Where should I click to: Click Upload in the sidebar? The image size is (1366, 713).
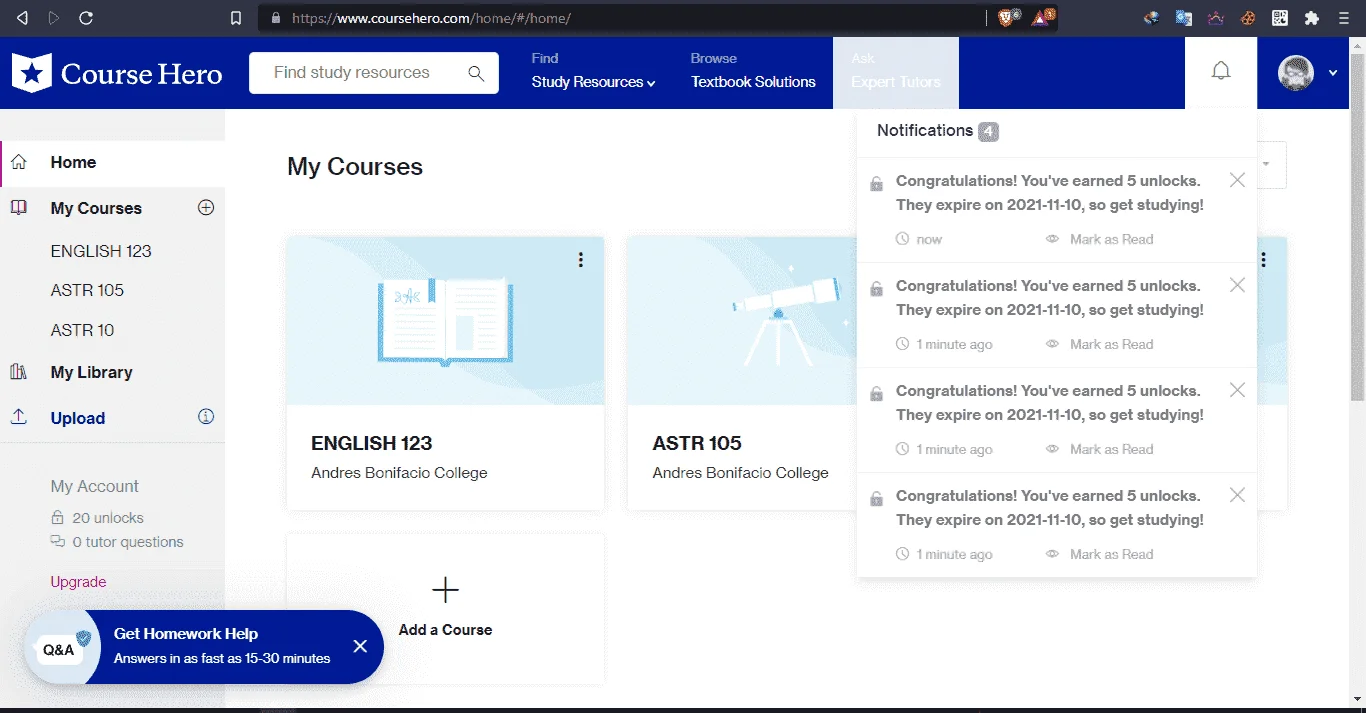pyautogui.click(x=78, y=418)
